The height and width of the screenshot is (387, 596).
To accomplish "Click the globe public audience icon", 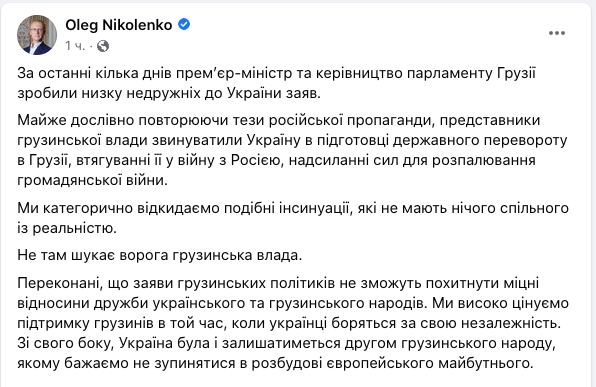I will pos(103,46).
